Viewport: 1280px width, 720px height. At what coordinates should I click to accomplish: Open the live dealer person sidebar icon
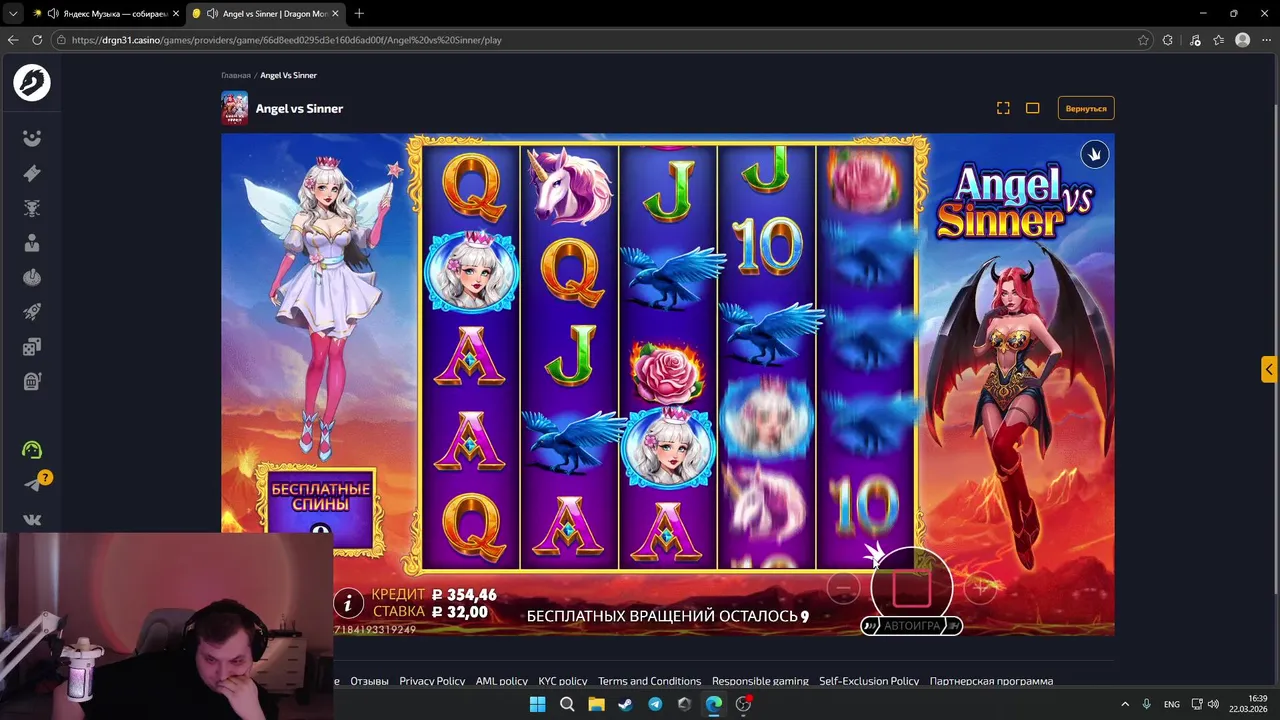point(32,243)
